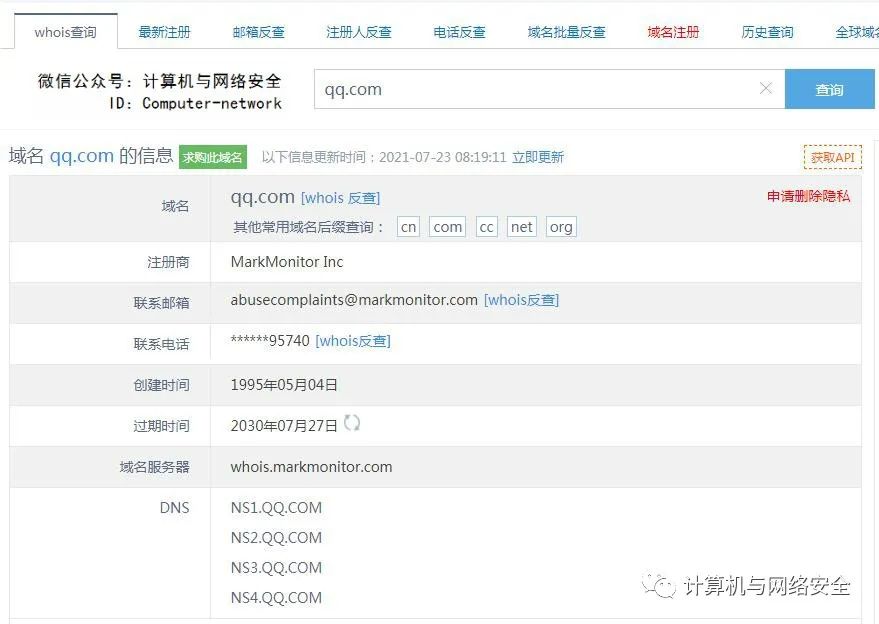Open whois 反查 link beside domain name
The width and height of the screenshot is (879, 624).
point(340,198)
